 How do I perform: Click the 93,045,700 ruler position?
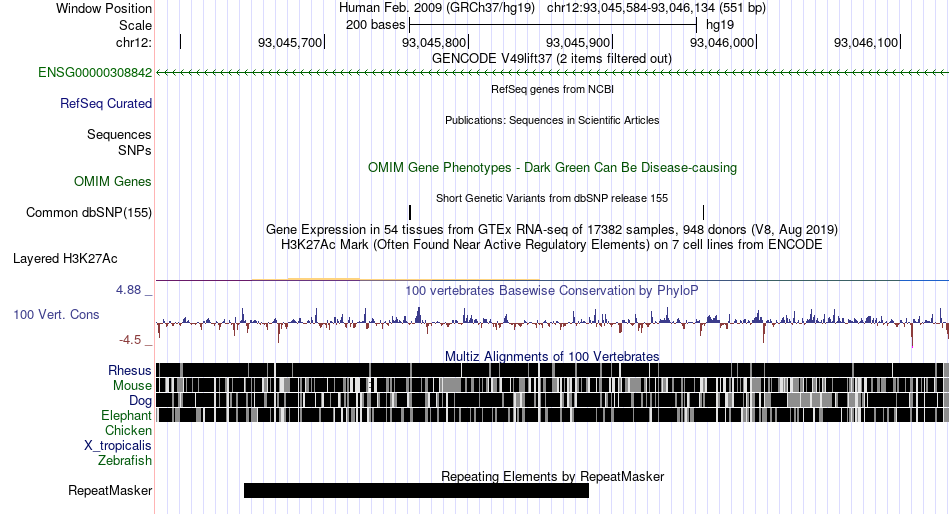pyautogui.click(x=290, y=42)
